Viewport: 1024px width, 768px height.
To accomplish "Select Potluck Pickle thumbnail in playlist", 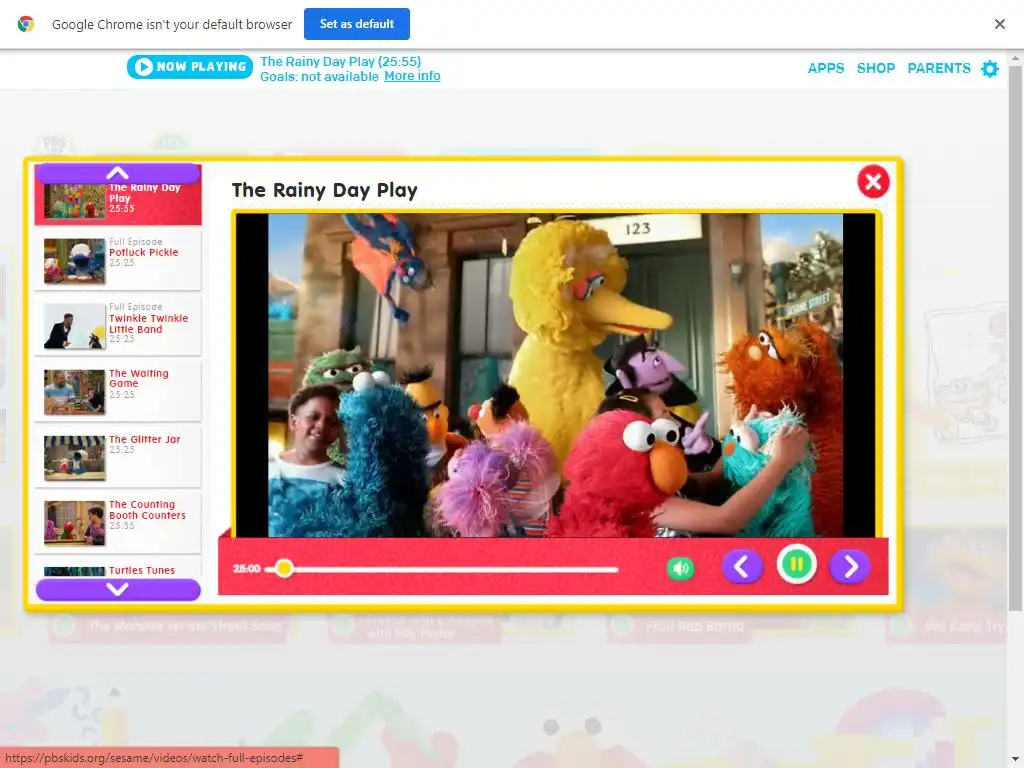I will (74, 261).
